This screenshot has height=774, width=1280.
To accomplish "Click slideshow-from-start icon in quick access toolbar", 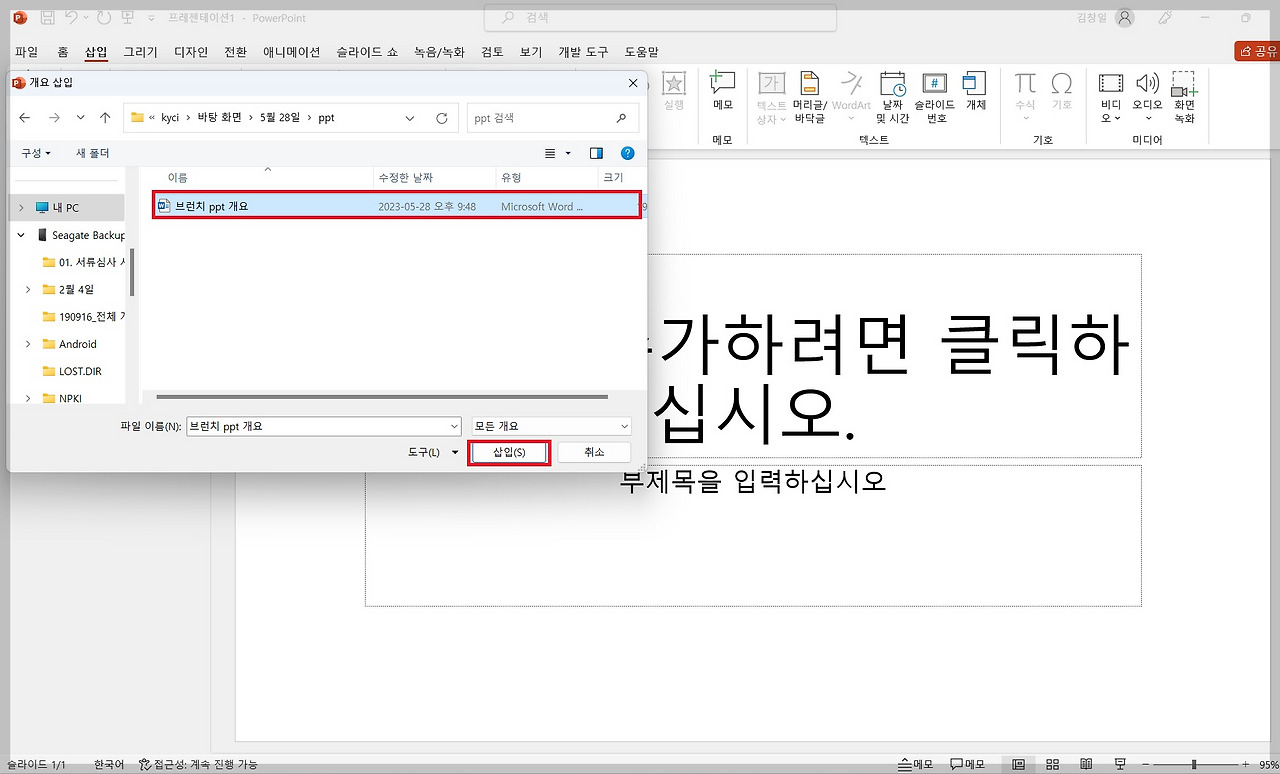I will [x=128, y=18].
